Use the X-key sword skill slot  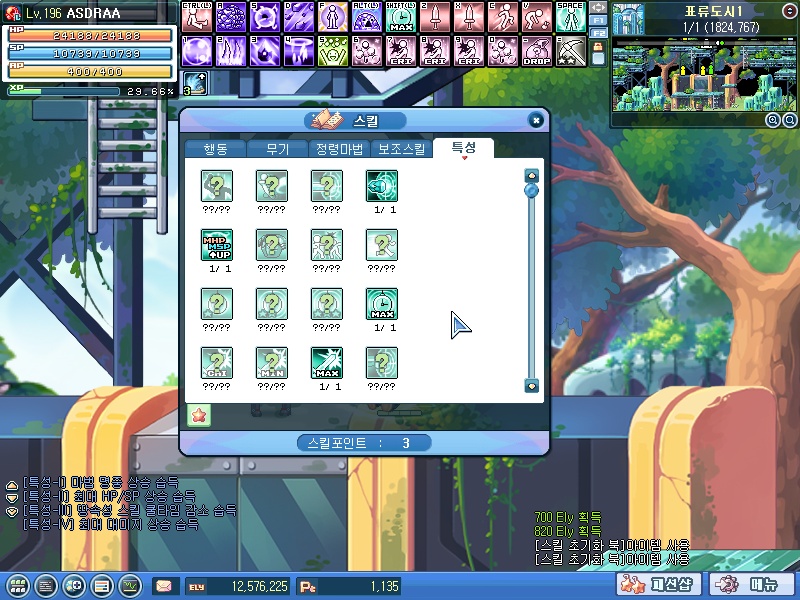[x=469, y=17]
